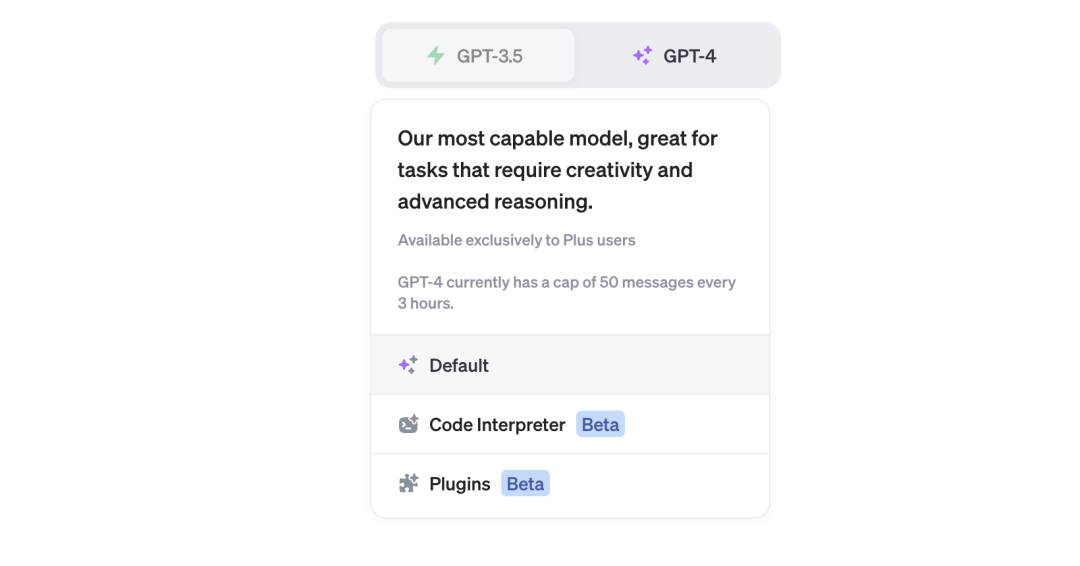
Task: Choose the Default GPT-4 mode
Action: tap(570, 365)
